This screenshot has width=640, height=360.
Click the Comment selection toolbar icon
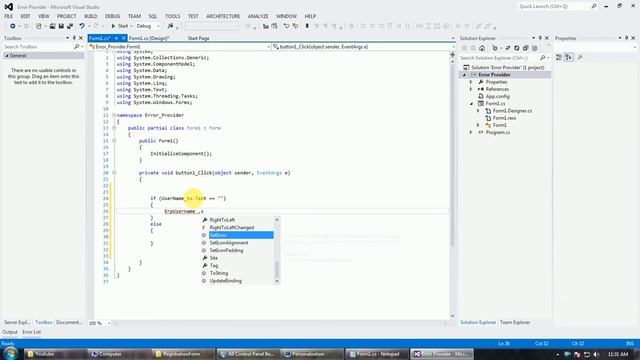tap(286, 26)
